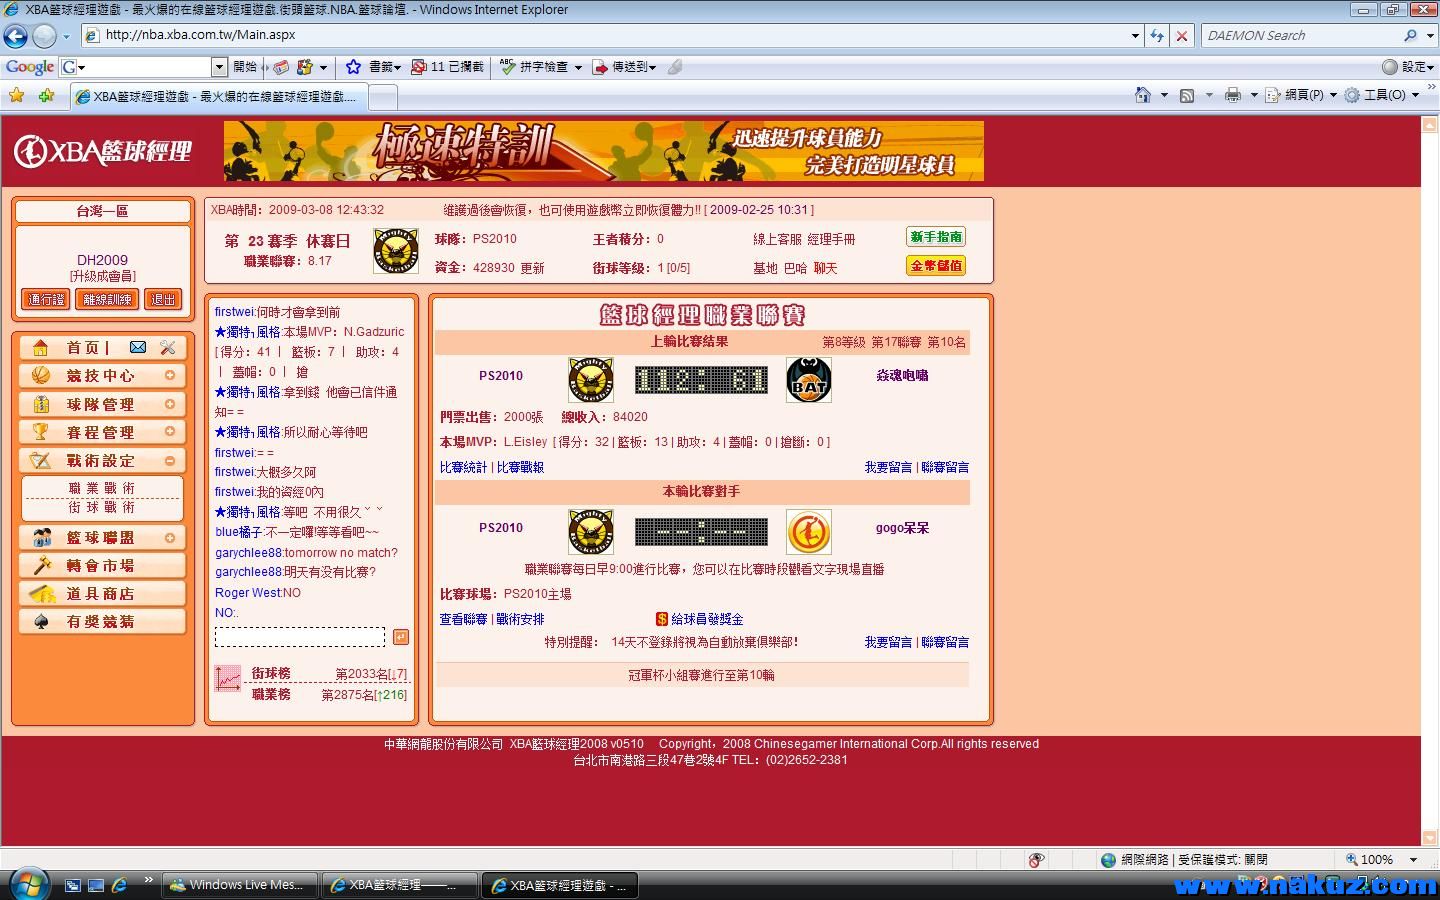Click the 新手指南 green button
Screen dimensions: 1440x900
[x=936, y=237]
